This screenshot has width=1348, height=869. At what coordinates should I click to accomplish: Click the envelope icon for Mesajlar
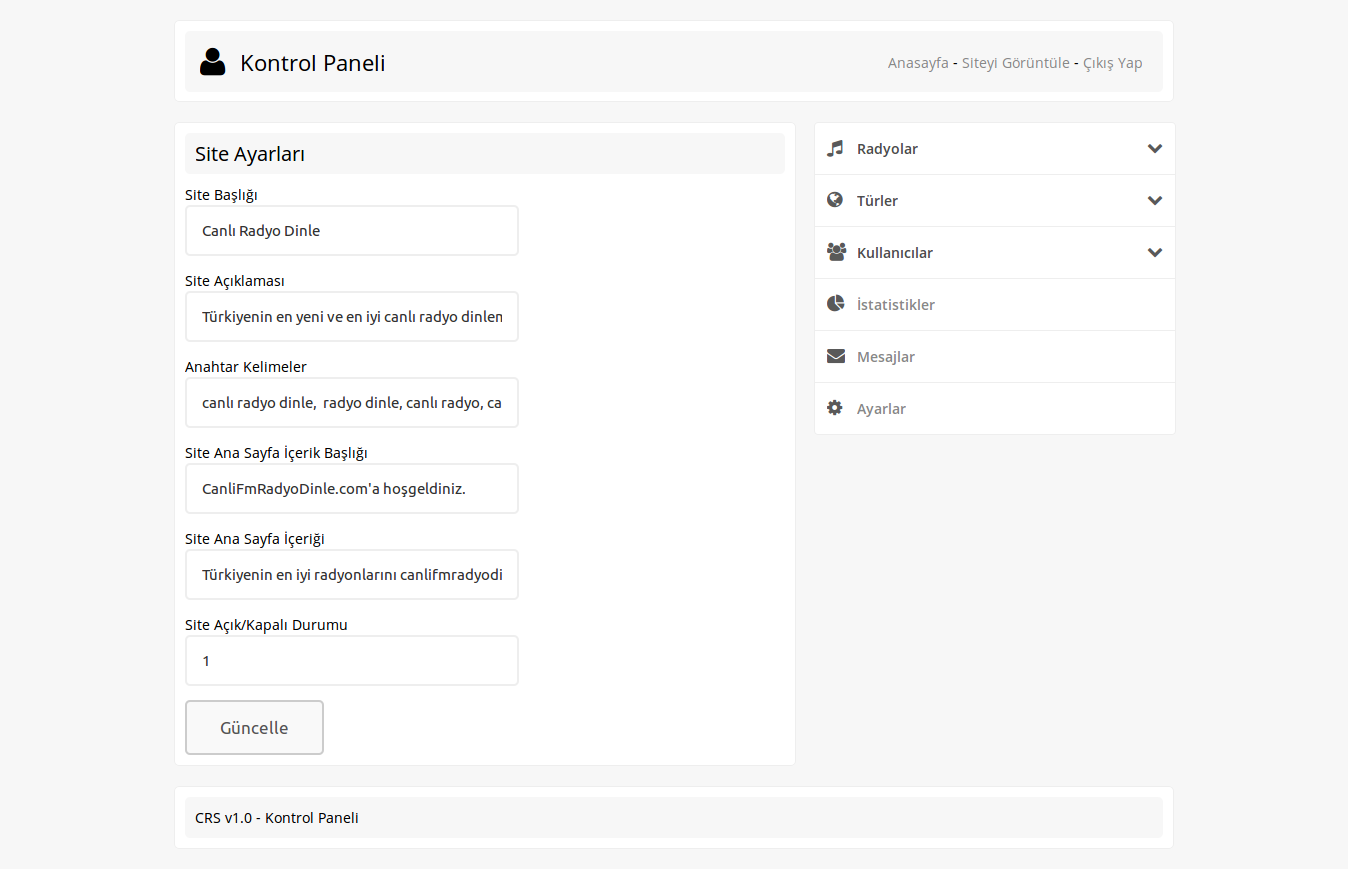[835, 356]
